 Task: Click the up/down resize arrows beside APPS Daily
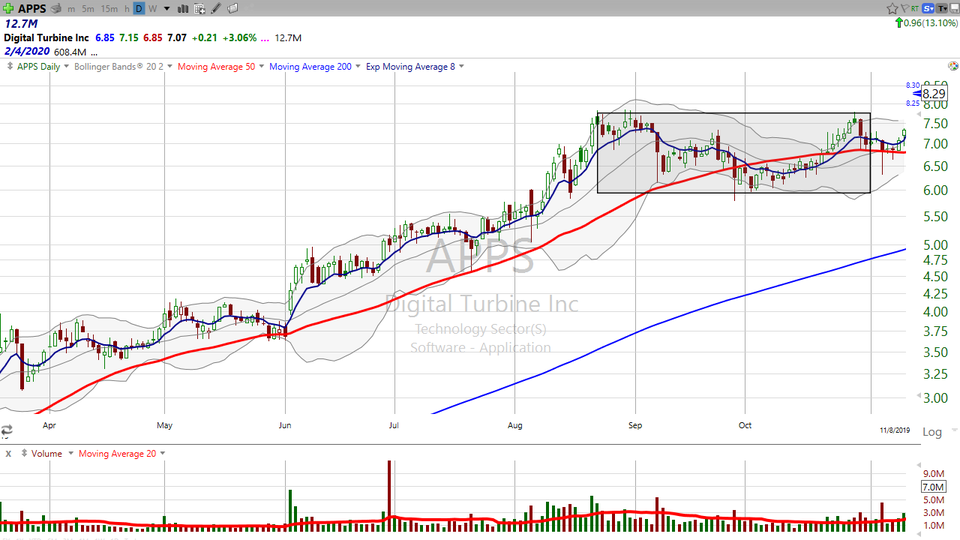[x=10, y=66]
